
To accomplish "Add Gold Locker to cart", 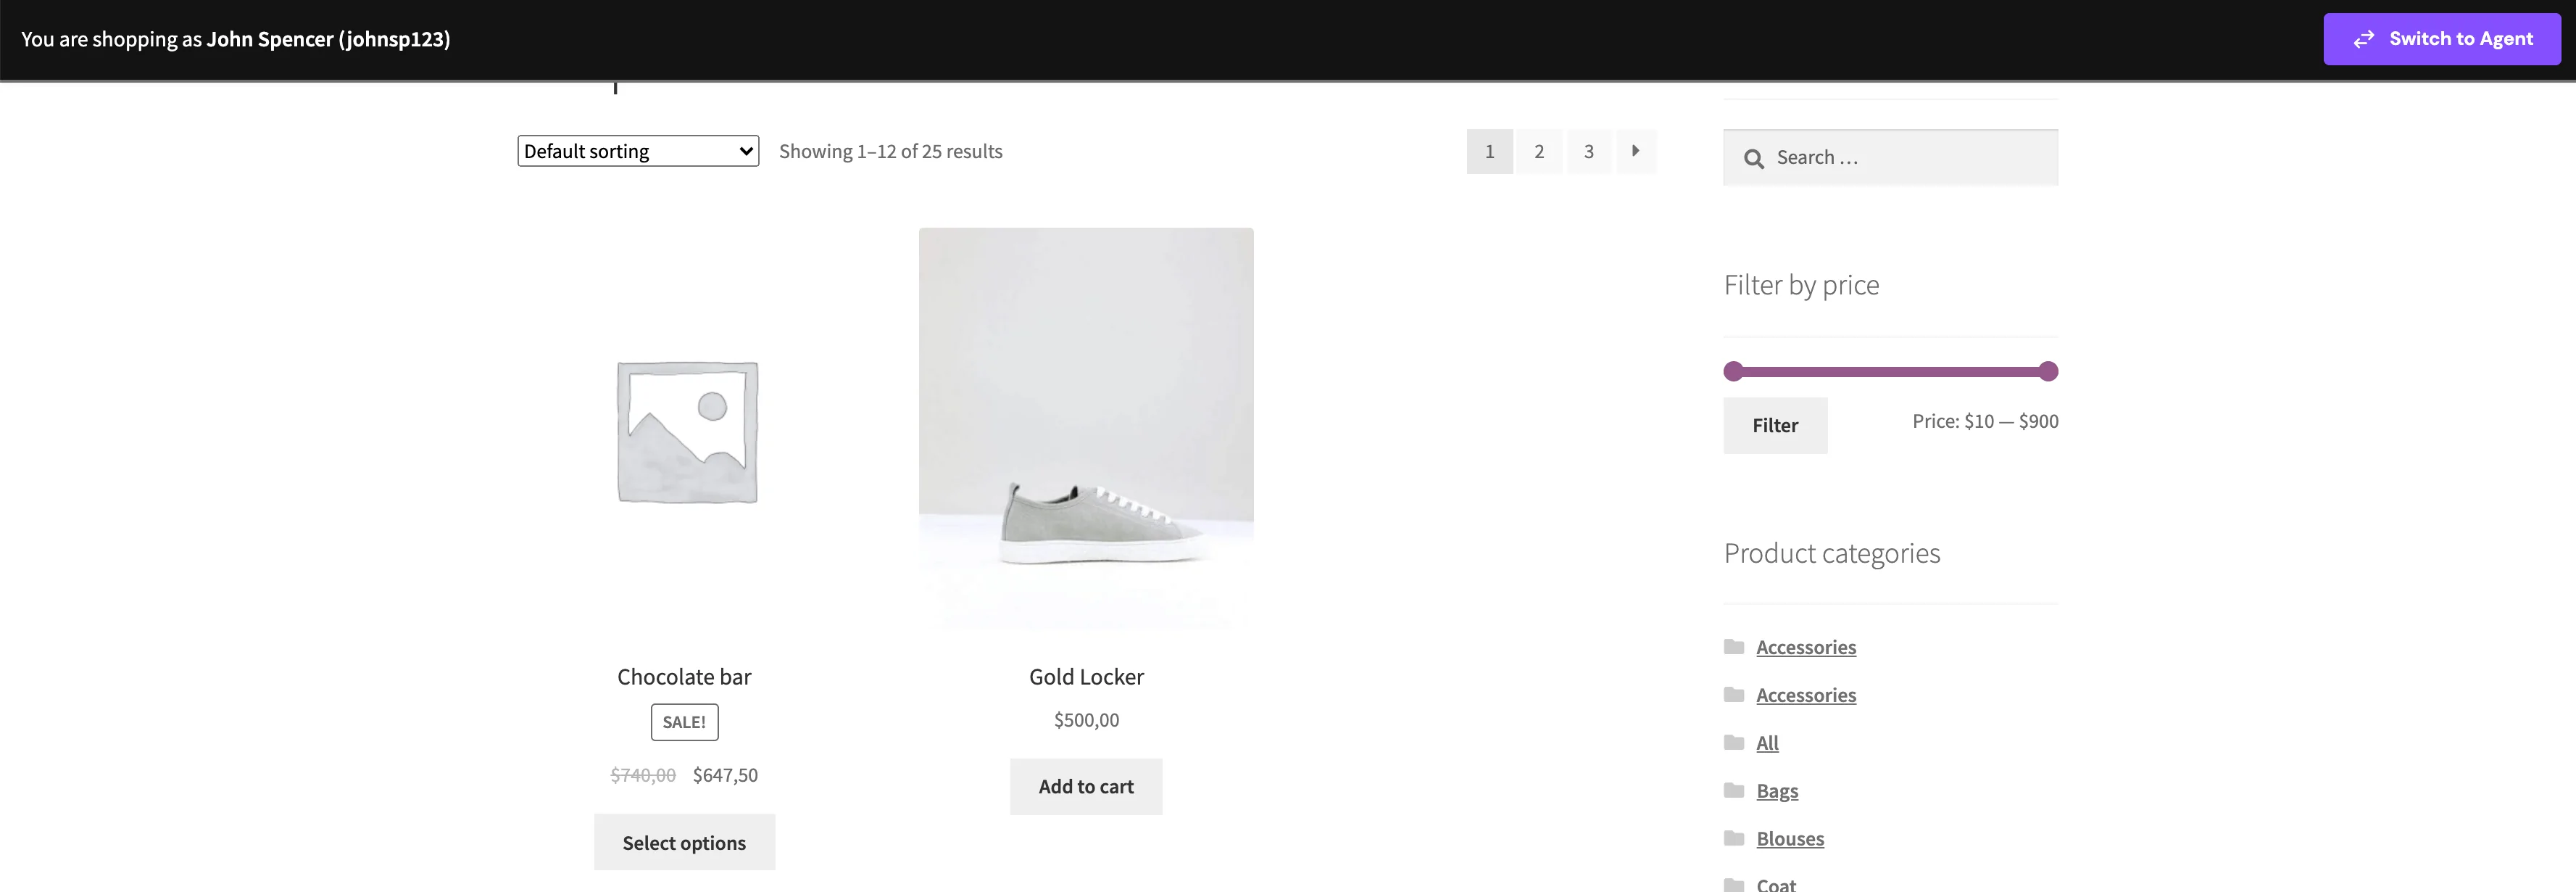I will [1086, 786].
